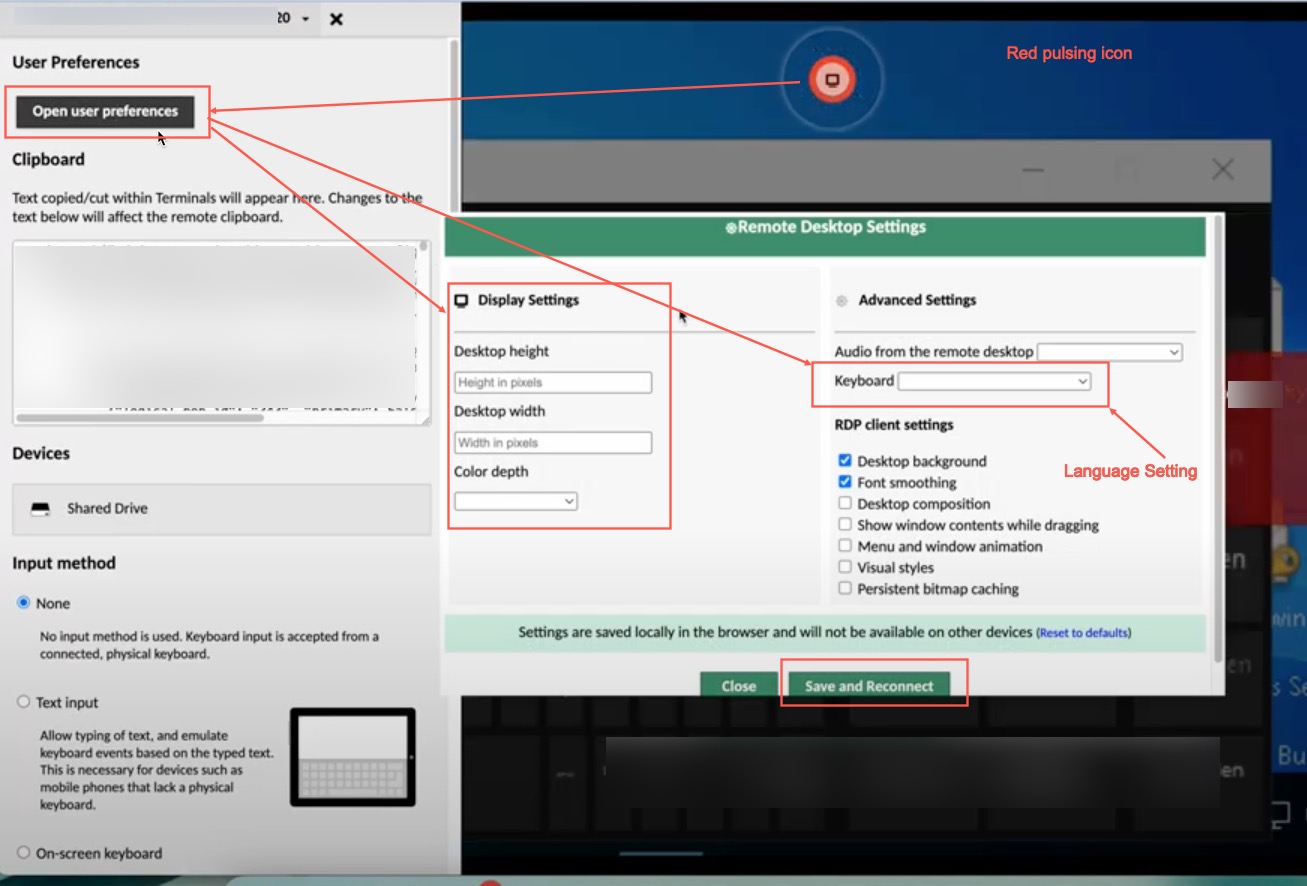Uncheck the Font smoothing option

[x=845, y=482]
